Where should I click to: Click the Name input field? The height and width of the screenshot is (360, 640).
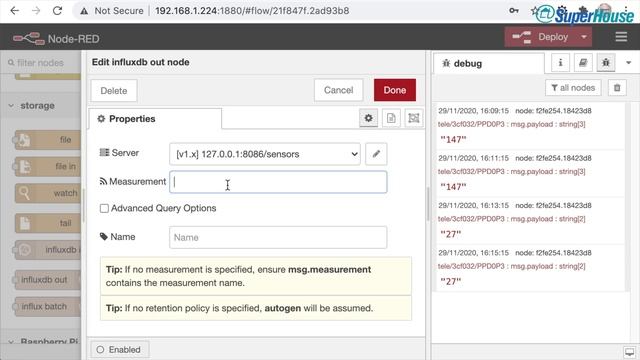tap(278, 238)
